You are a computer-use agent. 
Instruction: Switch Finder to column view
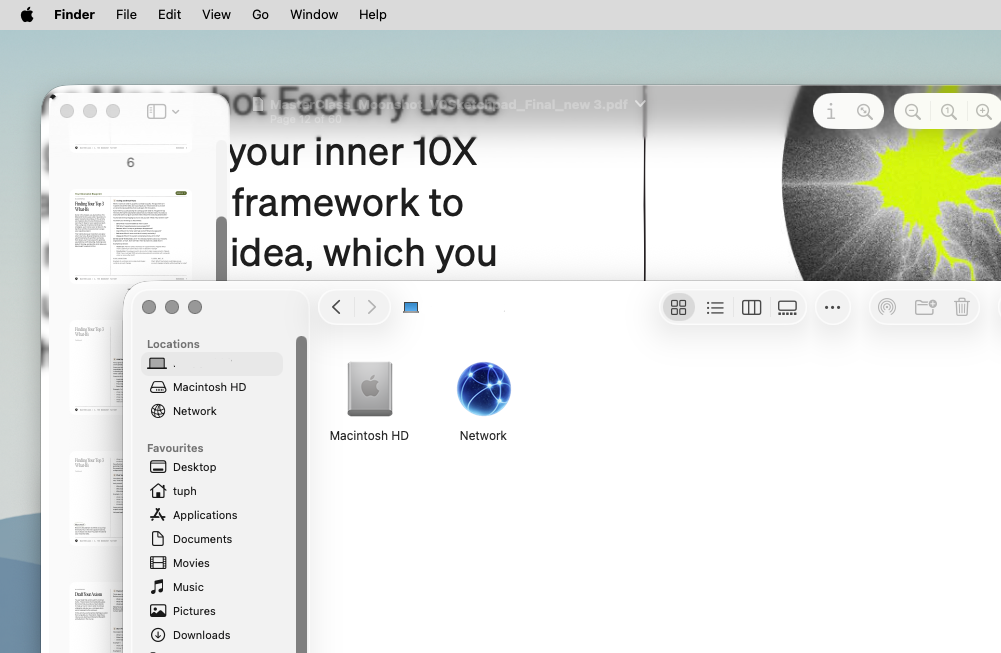[x=751, y=308]
